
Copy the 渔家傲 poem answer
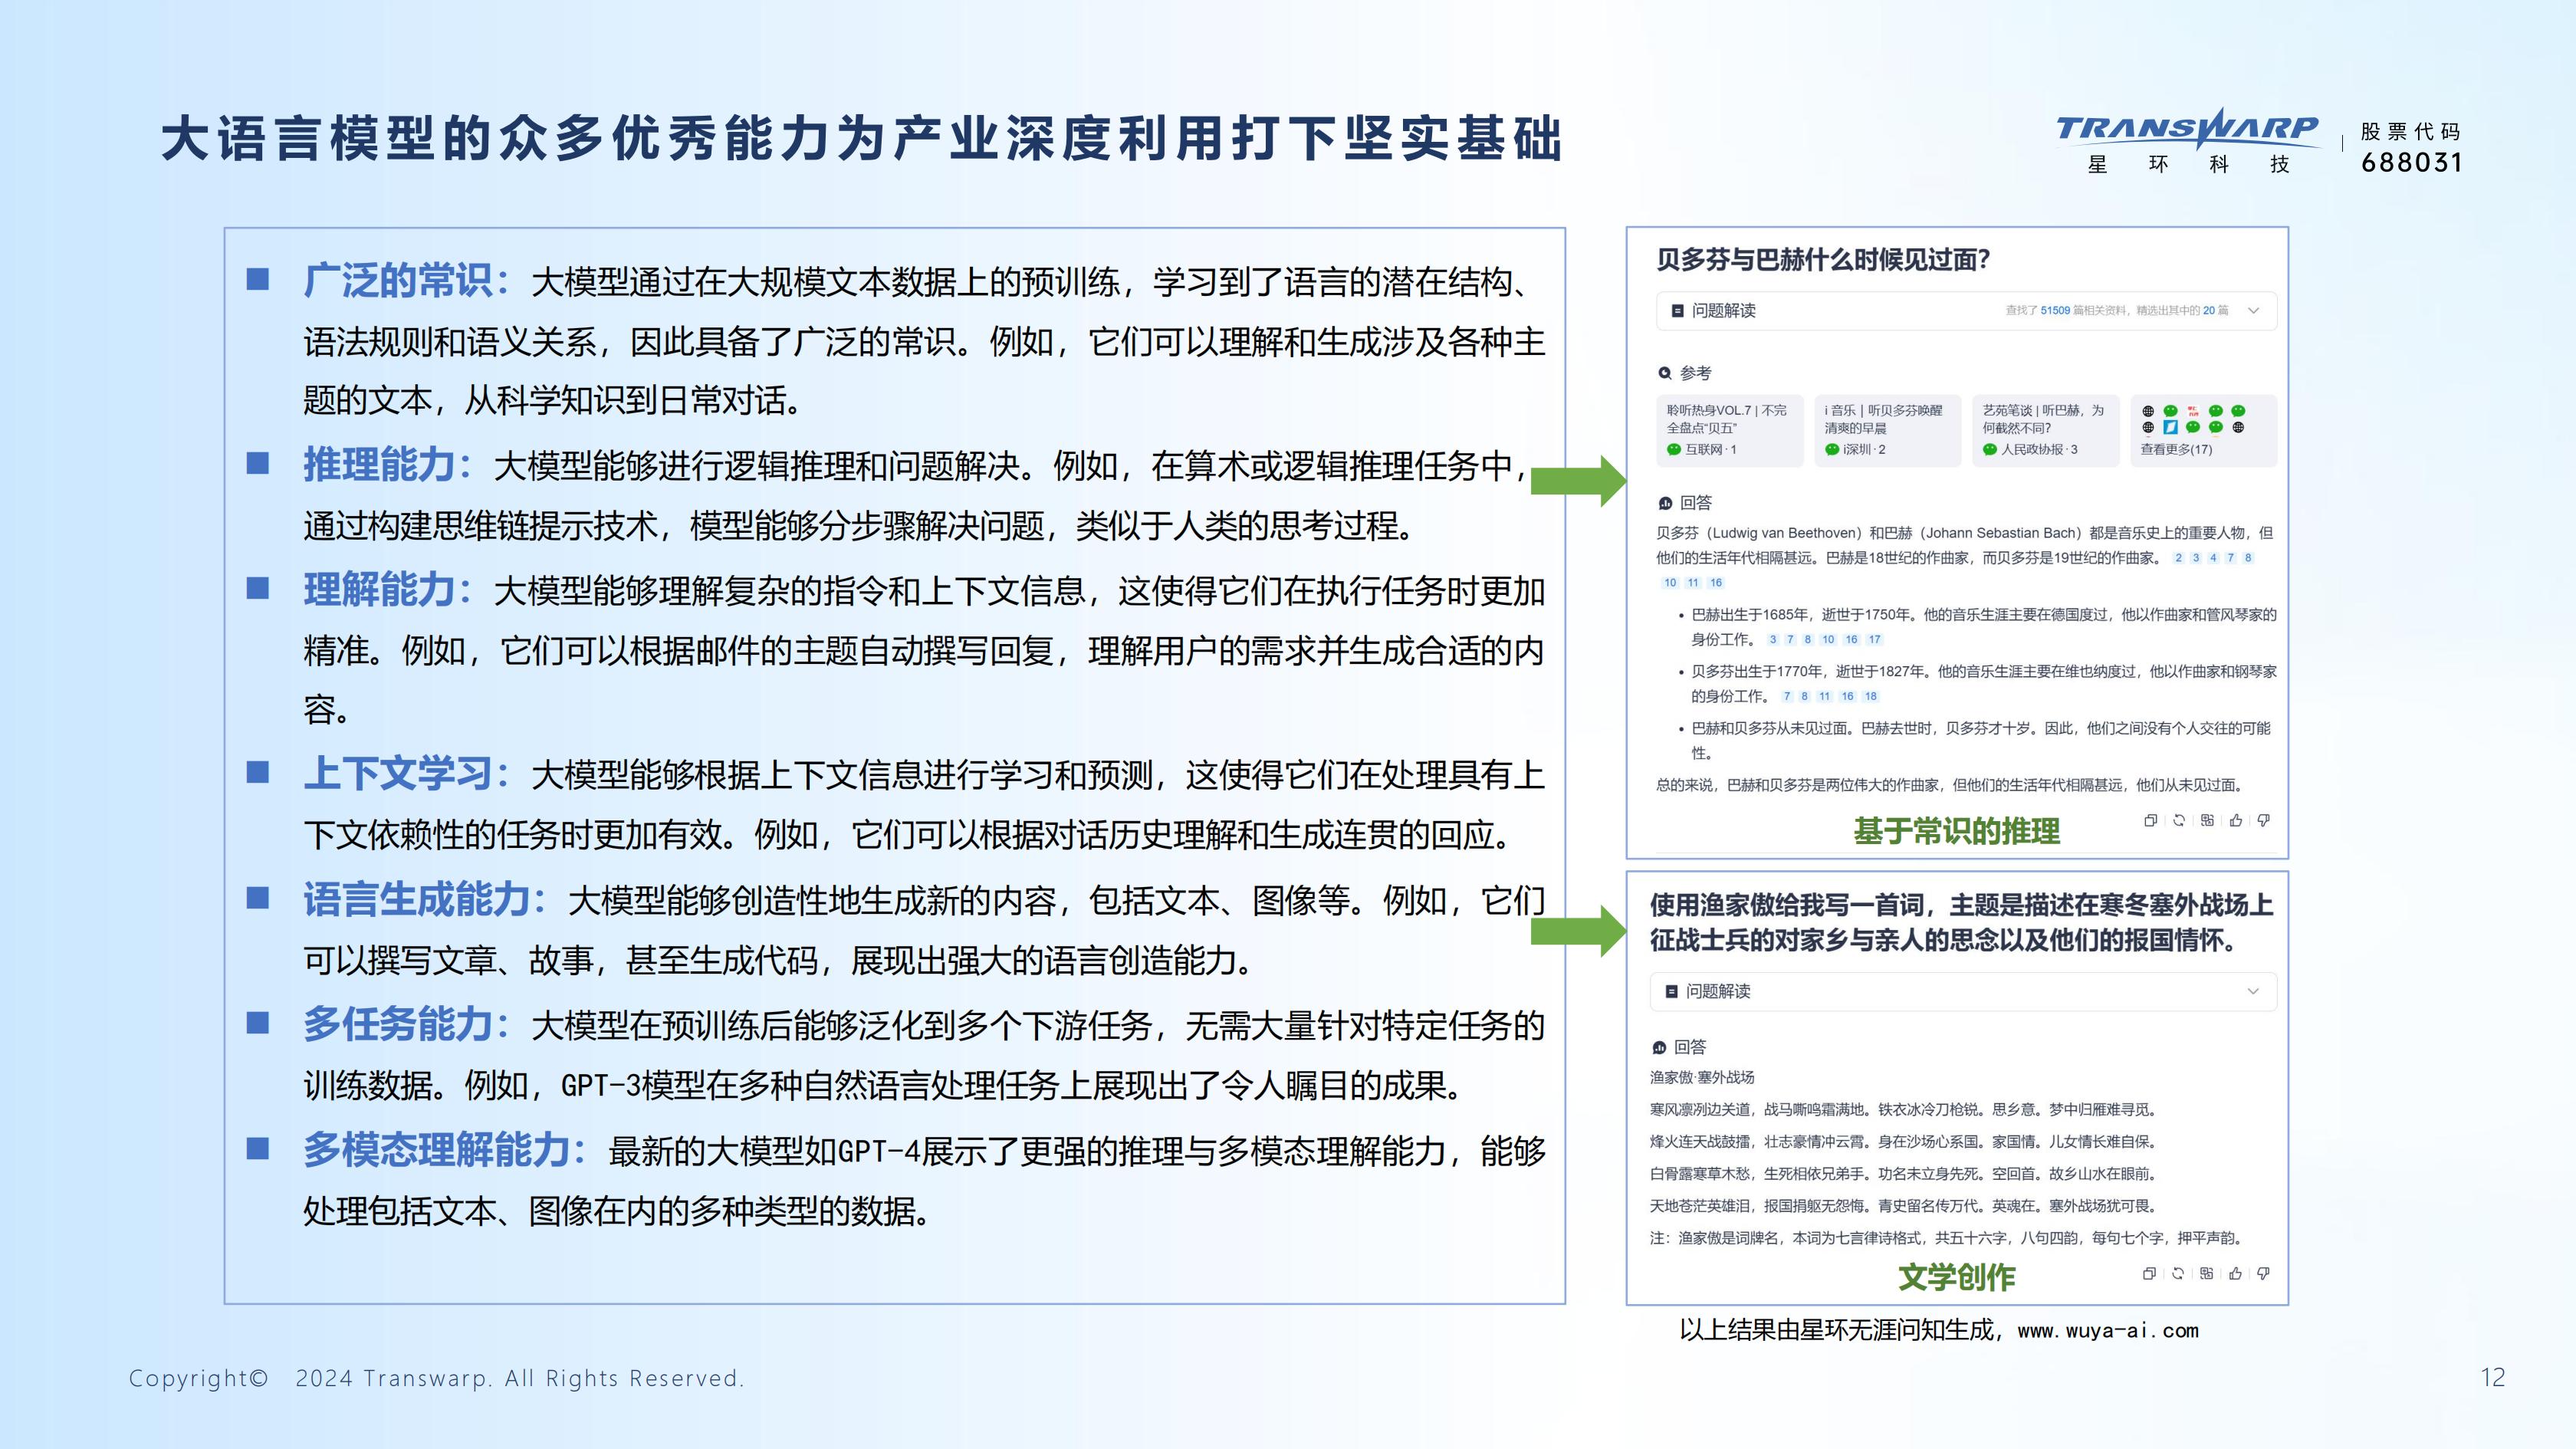(2149, 1273)
